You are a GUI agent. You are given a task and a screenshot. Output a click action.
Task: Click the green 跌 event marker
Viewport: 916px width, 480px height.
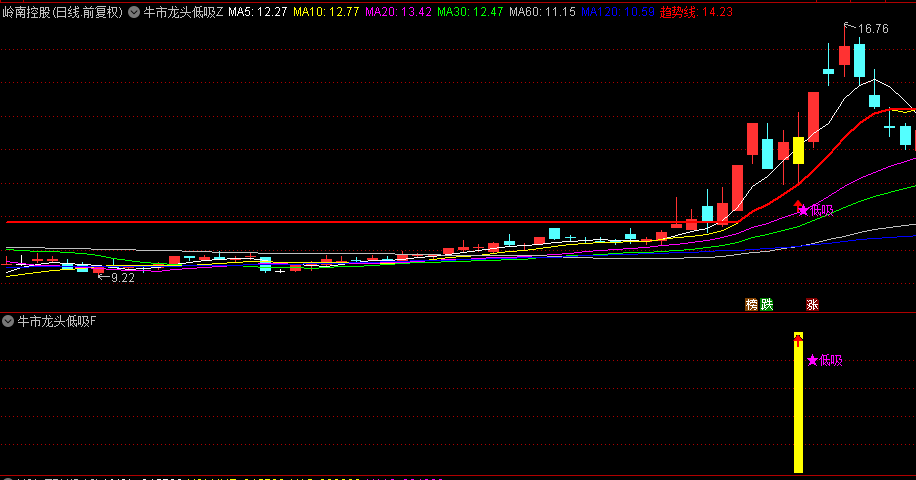click(766, 304)
